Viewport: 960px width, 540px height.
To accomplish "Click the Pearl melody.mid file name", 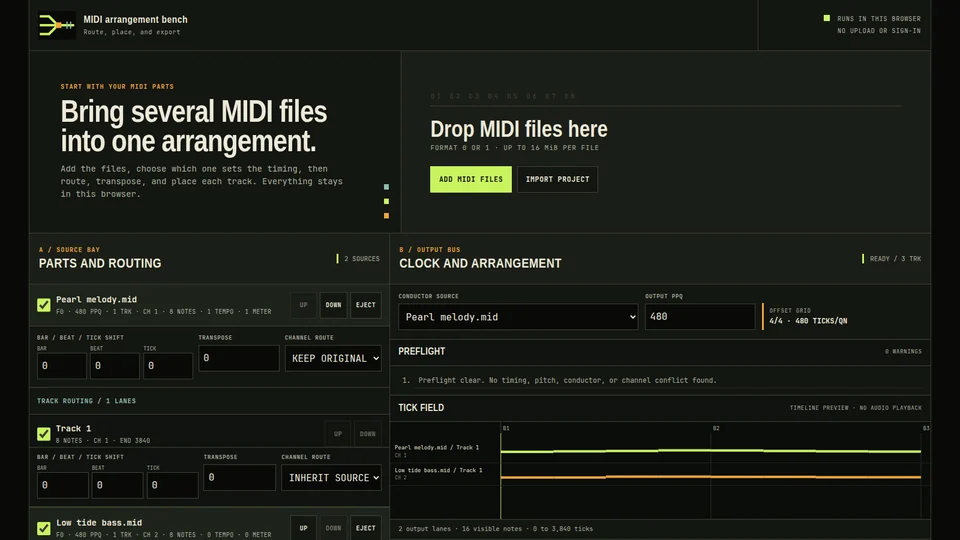I will [x=96, y=299].
